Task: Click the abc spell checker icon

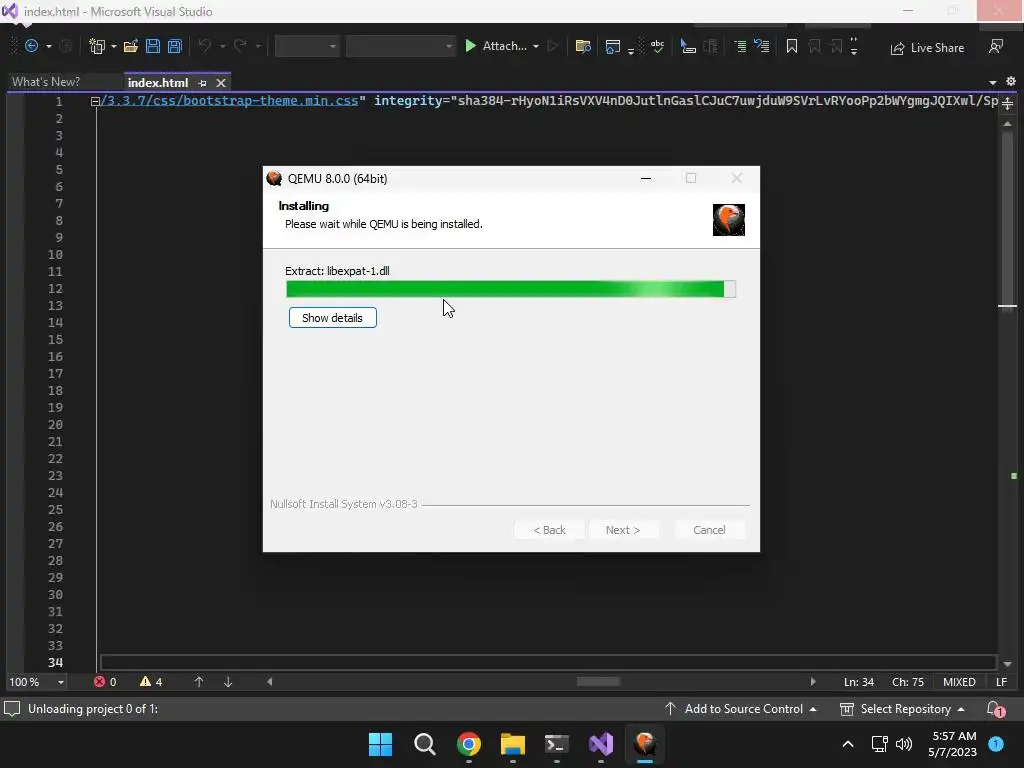Action: [x=658, y=46]
